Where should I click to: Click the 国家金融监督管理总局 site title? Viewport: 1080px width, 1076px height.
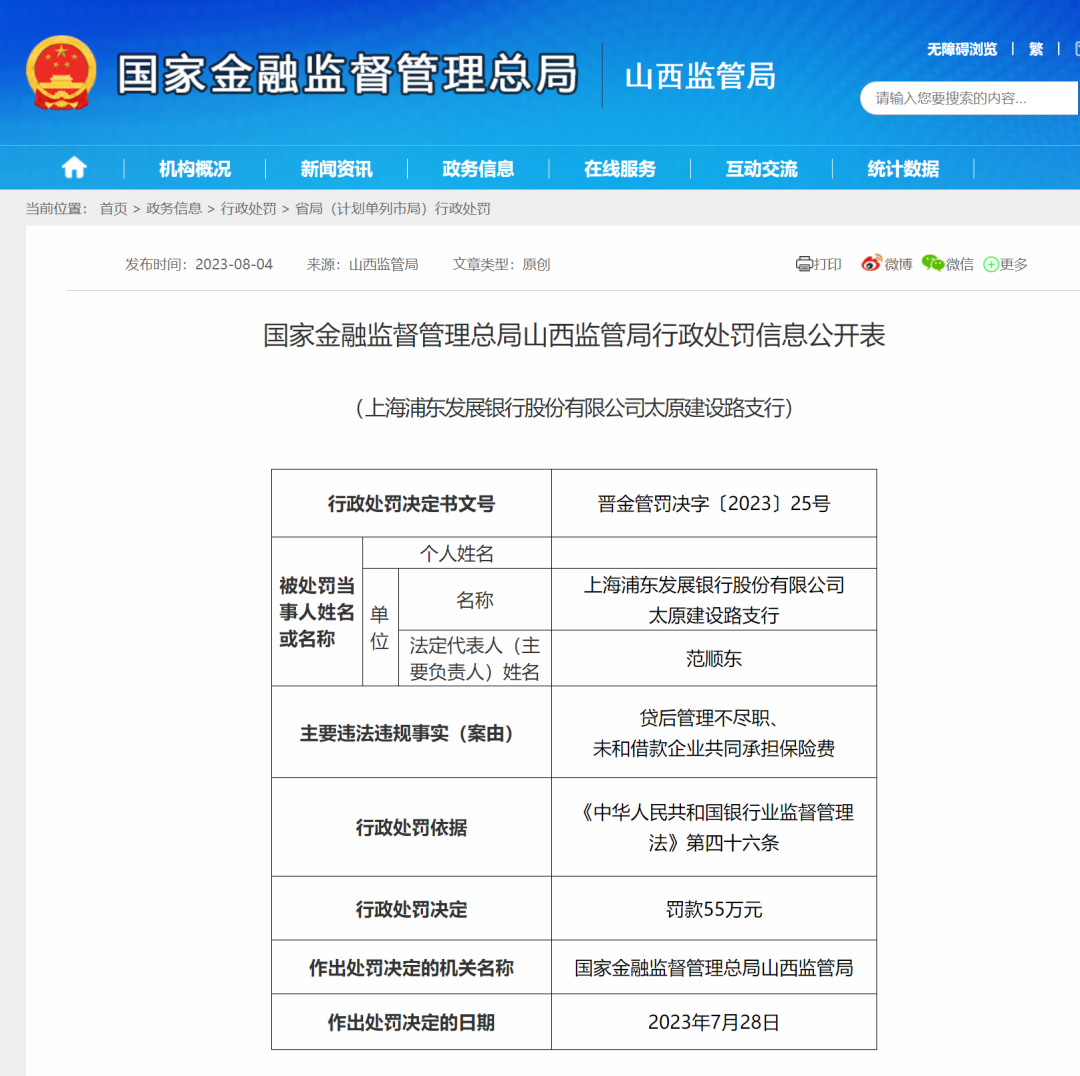click(347, 74)
